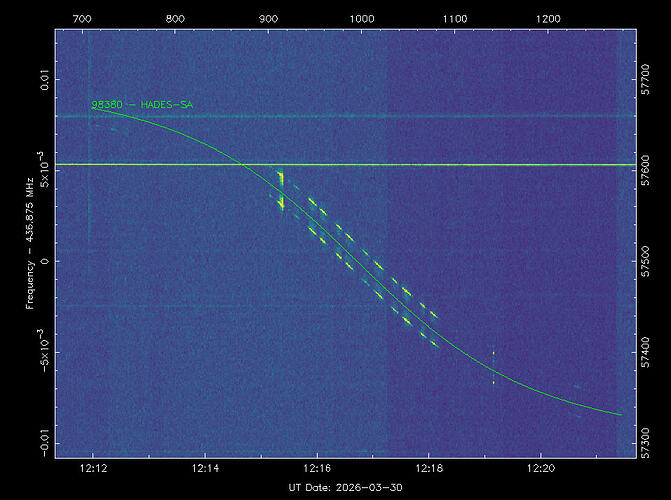Screen dimensions: 671x500
Task: Click the 12:20 time tick label
Action: [x=540, y=466]
